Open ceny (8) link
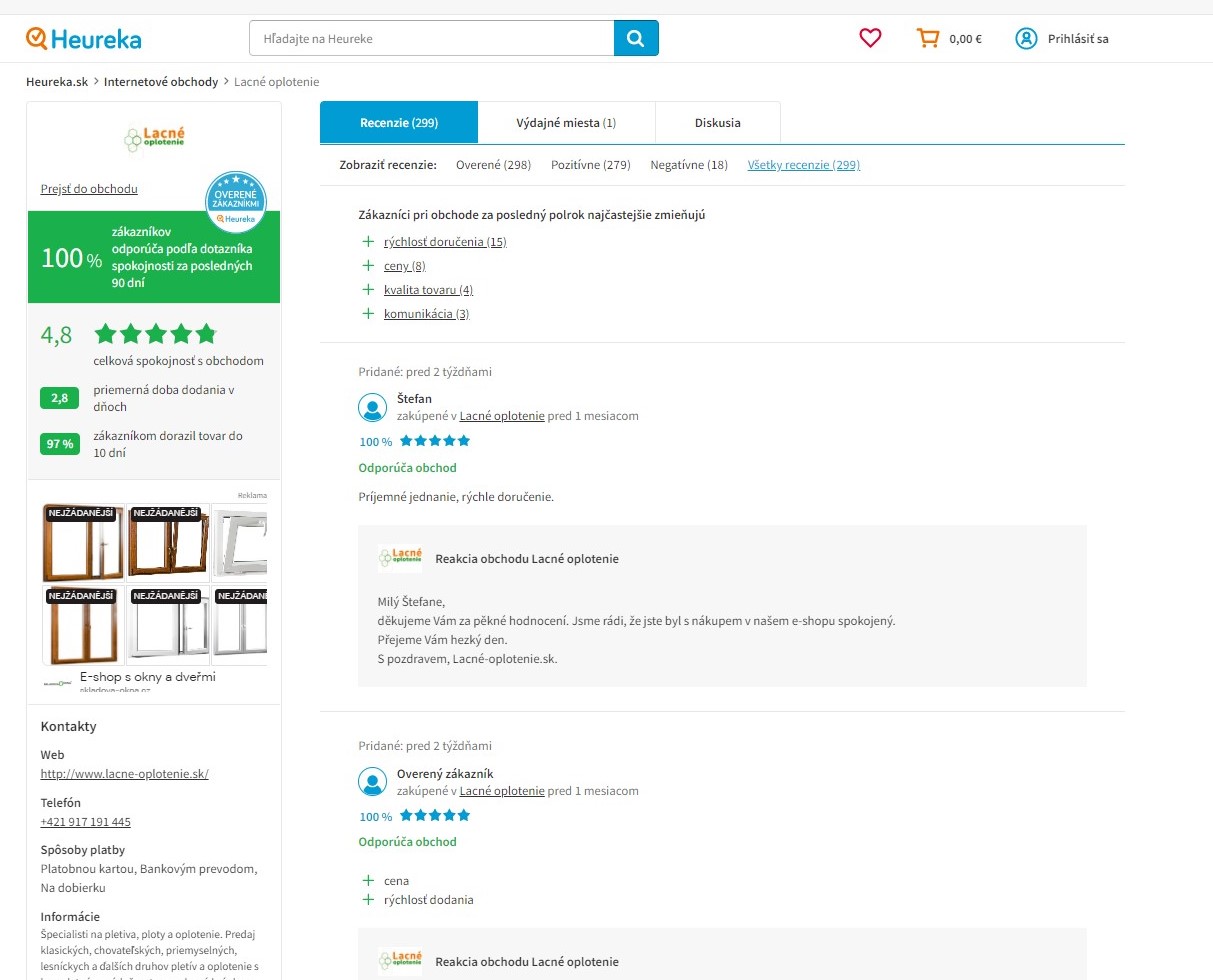Viewport: 1213px width, 980px height. point(405,266)
